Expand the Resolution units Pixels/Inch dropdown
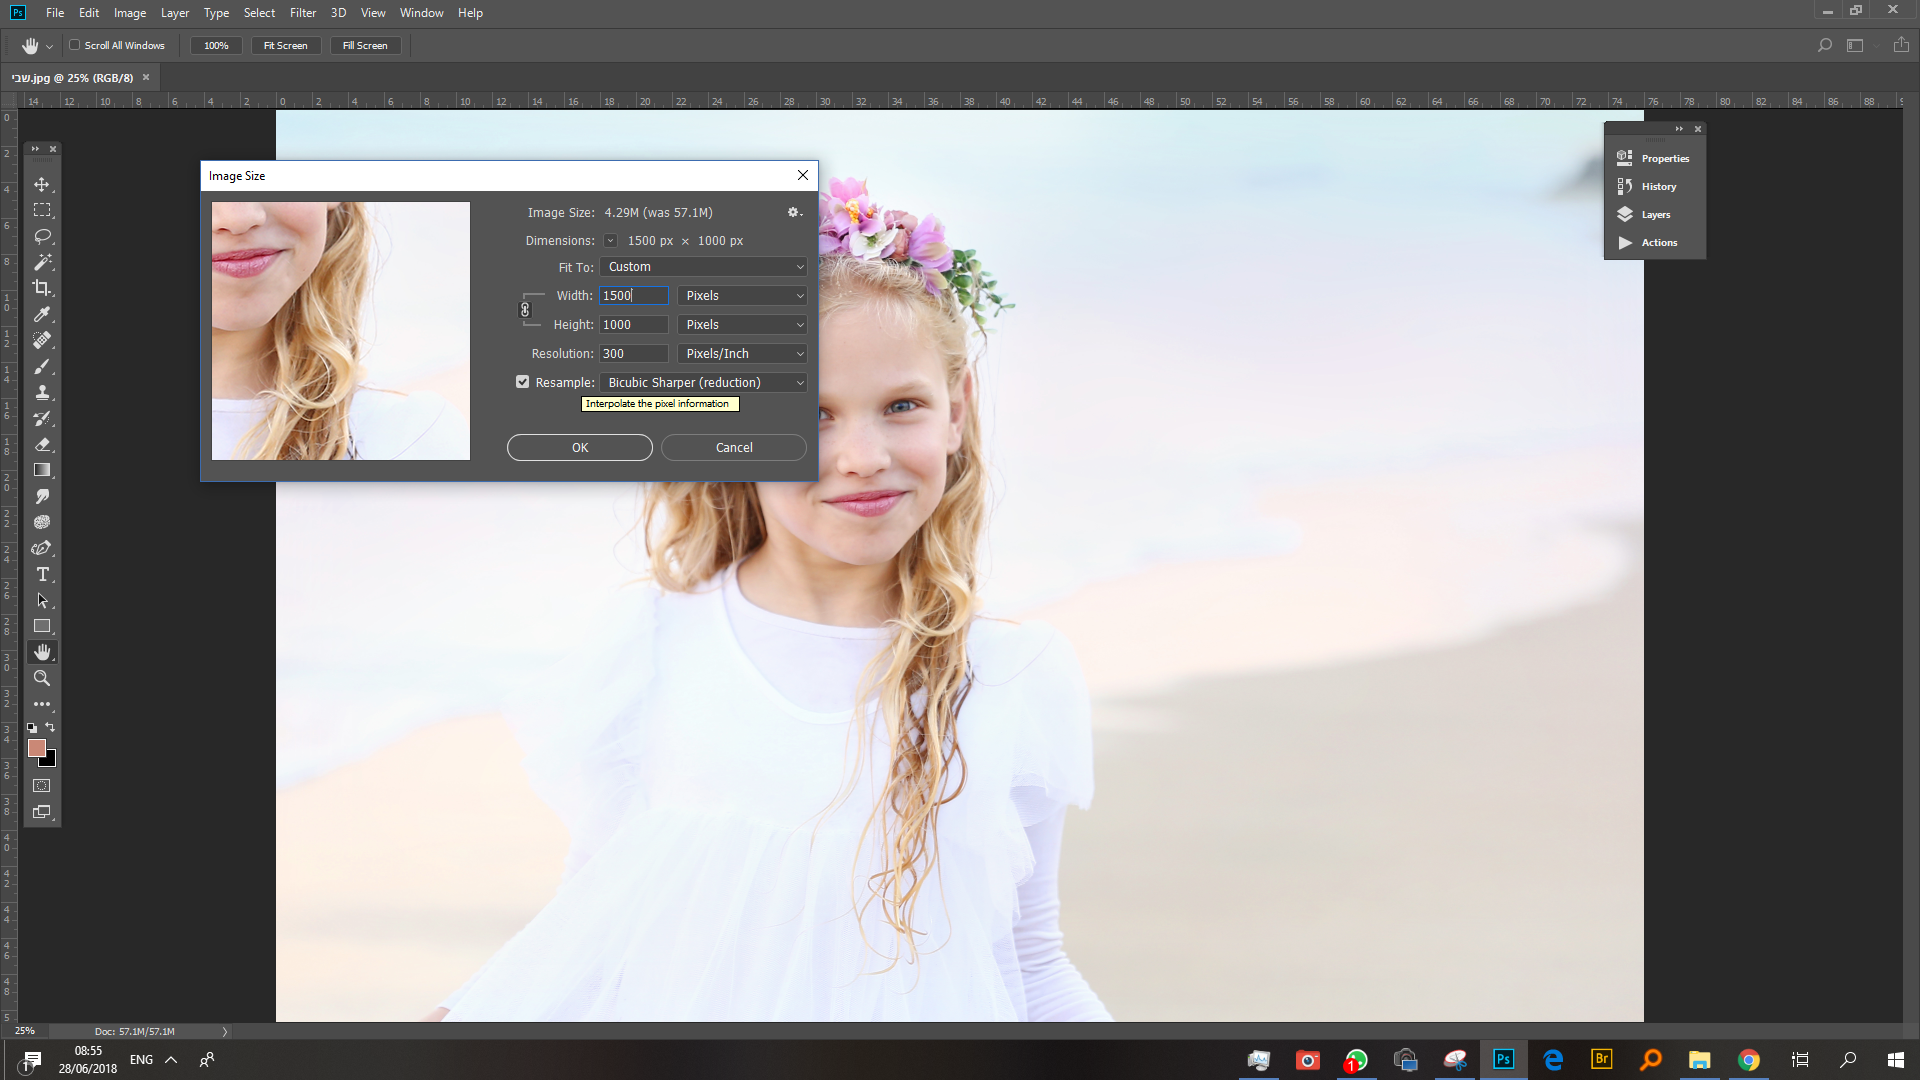Screen dimensions: 1920x1080 pyautogui.click(x=742, y=354)
